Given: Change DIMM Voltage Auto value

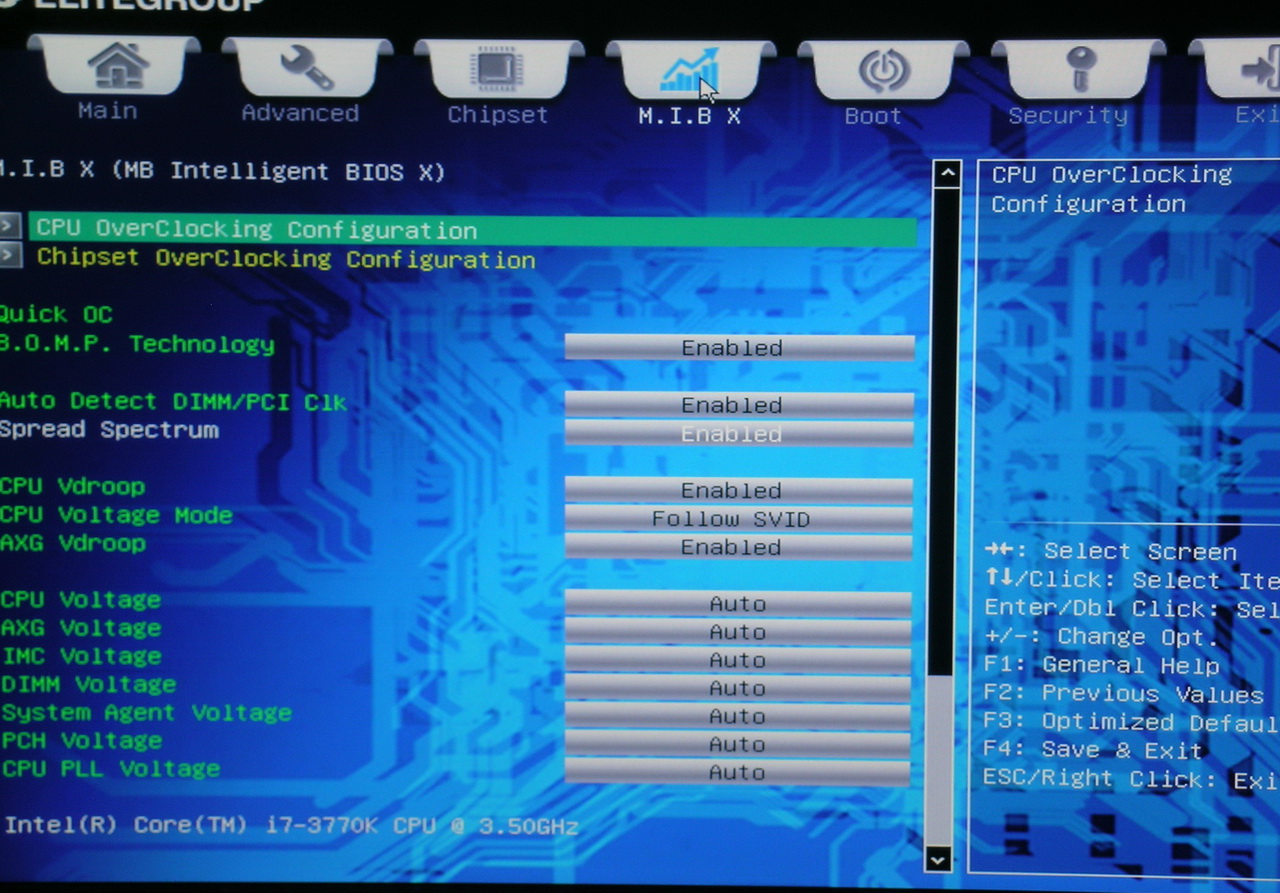Looking at the screenshot, I should (x=738, y=688).
